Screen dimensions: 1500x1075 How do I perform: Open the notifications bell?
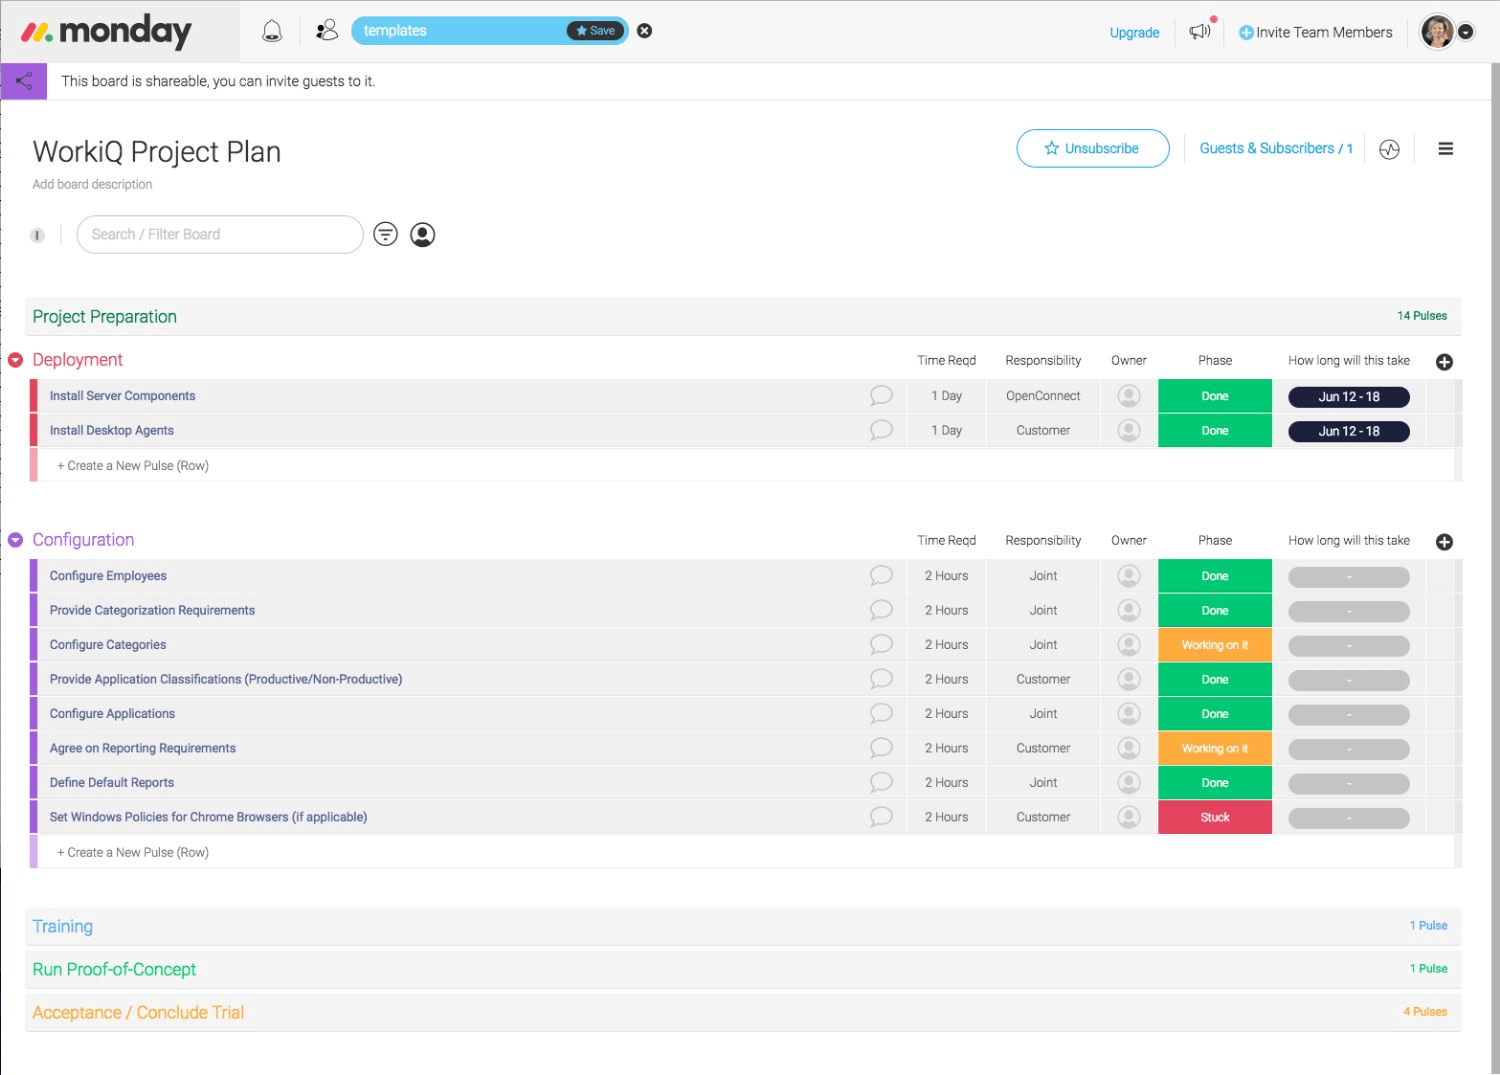272,31
